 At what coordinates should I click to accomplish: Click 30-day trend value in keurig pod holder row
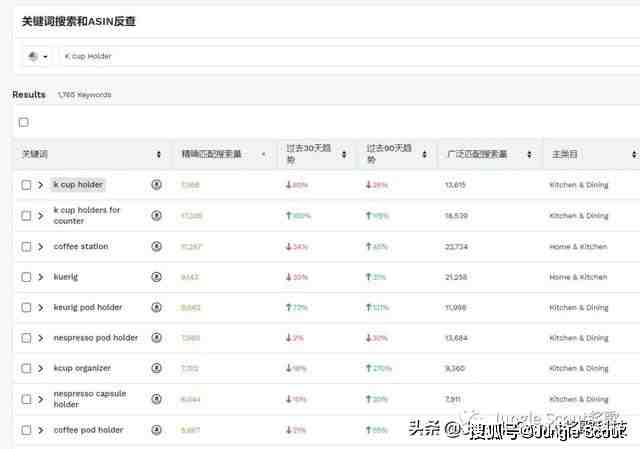point(297,307)
